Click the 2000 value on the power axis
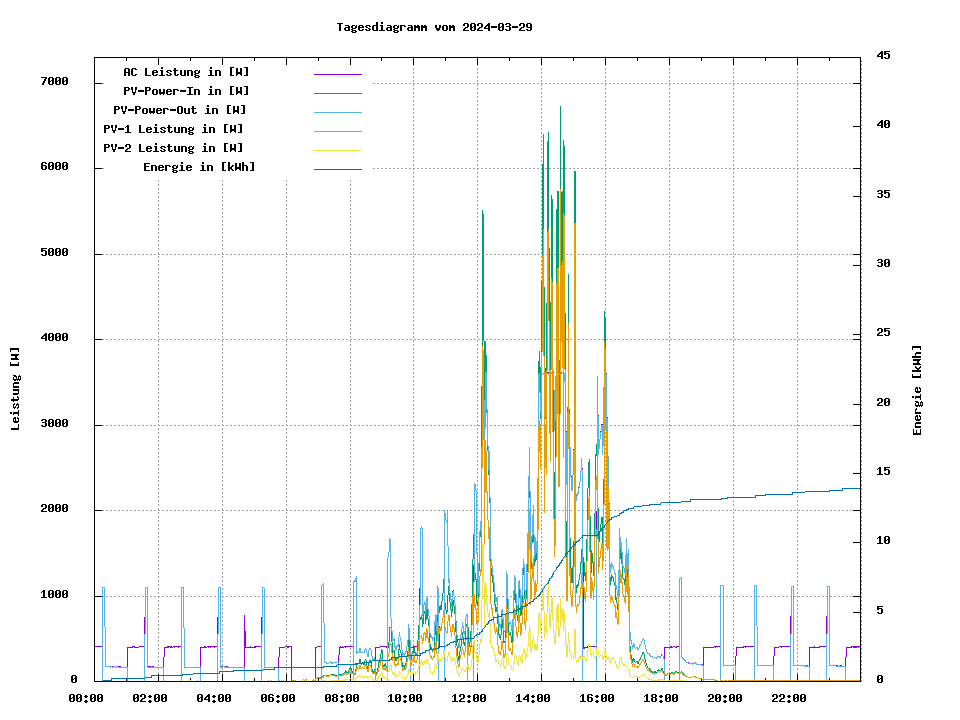Image resolution: width=960 pixels, height=720 pixels. (x=54, y=510)
